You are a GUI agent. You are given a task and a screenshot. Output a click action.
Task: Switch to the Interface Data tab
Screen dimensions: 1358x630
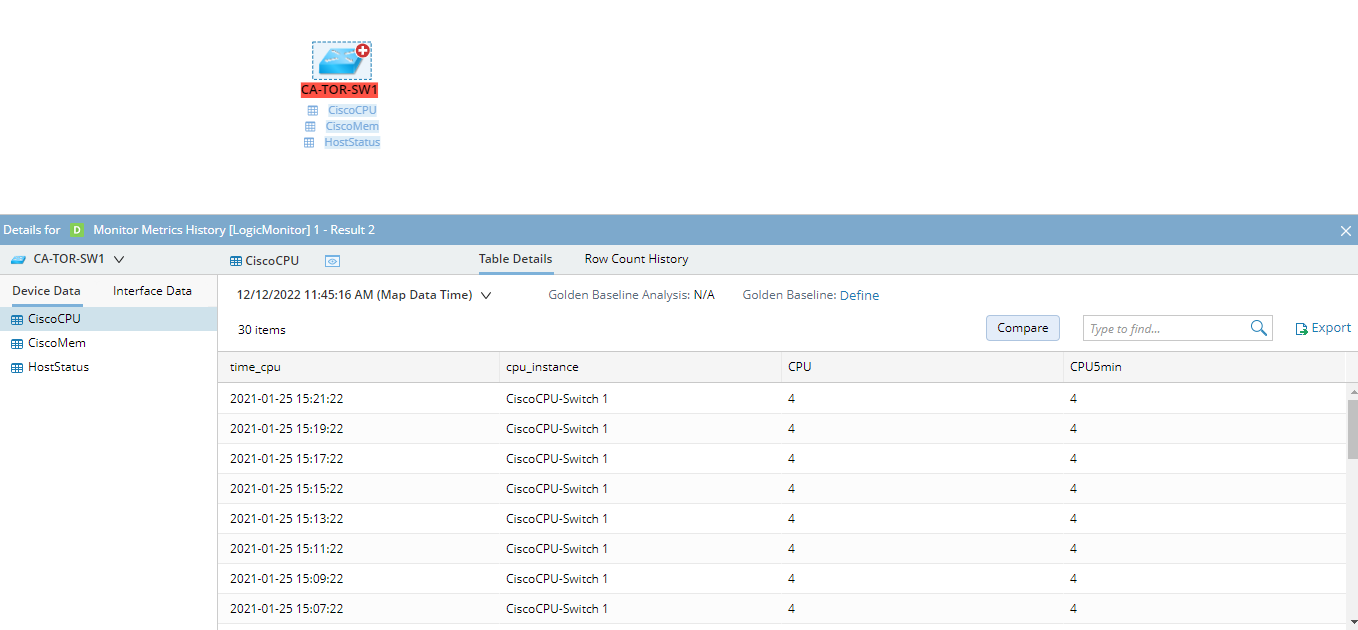(x=152, y=290)
